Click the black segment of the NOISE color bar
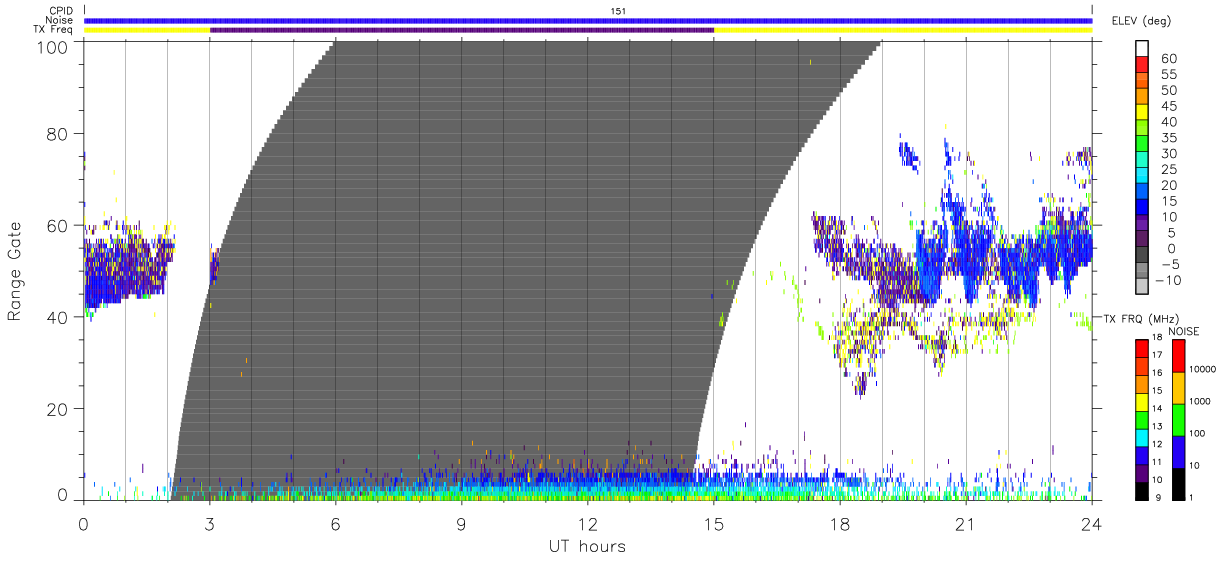Image resolution: width=1228 pixels, height=567 pixels. 1179,483
